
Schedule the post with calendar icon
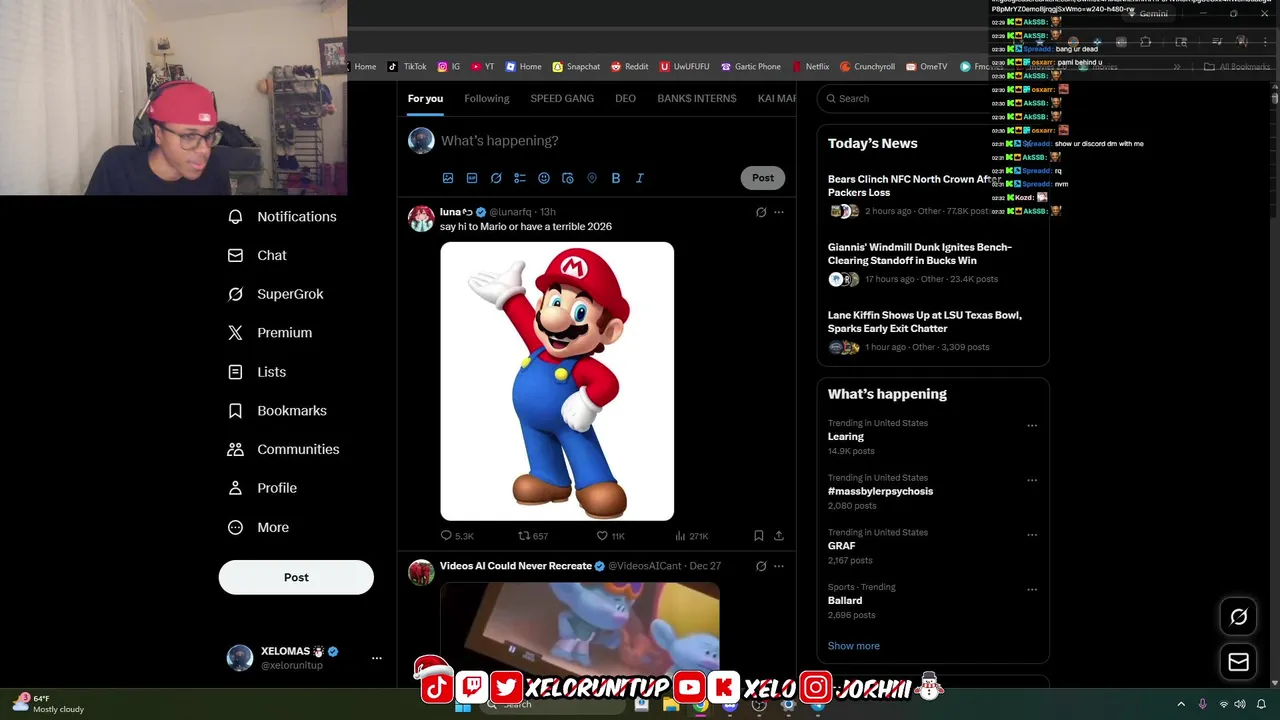point(568,178)
